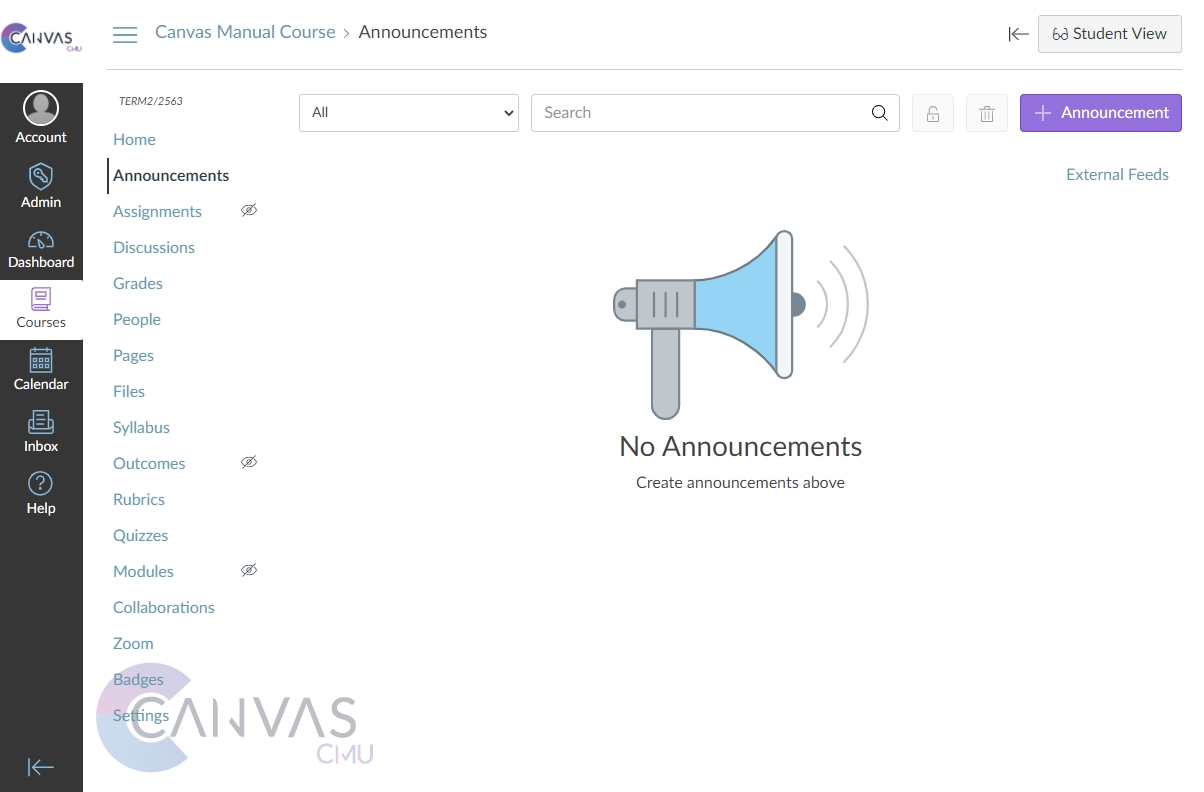Click the Canvas CMU logo at top left

41,39
